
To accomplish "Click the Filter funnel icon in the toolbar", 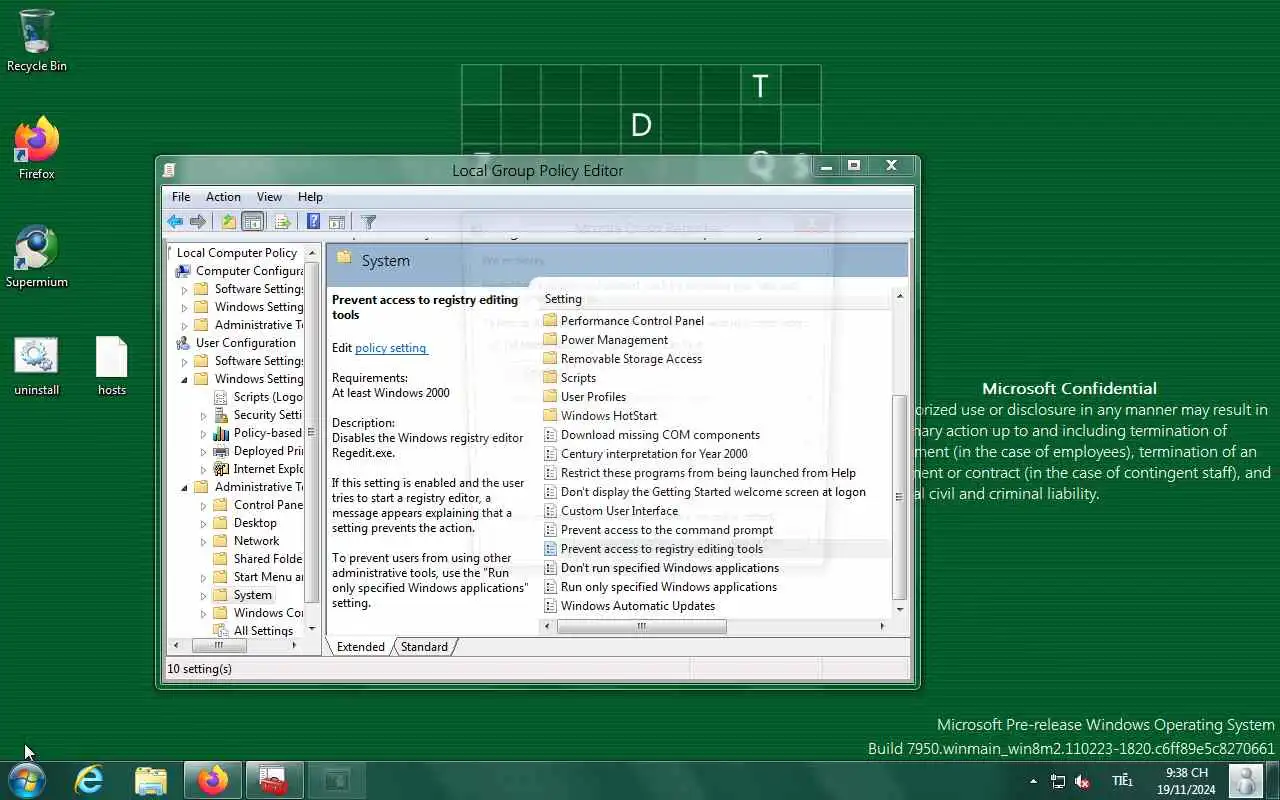I will click(368, 222).
